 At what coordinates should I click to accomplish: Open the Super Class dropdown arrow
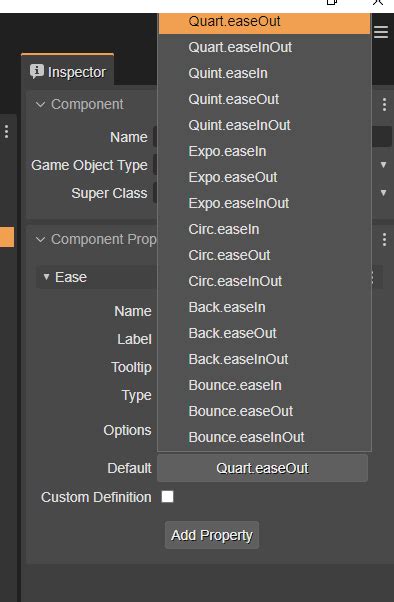pos(383,192)
